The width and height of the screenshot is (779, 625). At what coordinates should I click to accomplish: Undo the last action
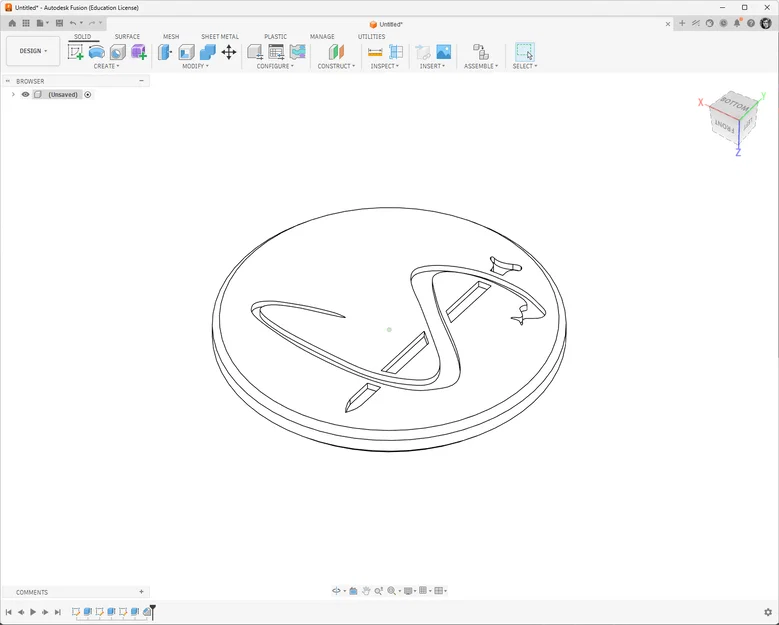coord(73,23)
